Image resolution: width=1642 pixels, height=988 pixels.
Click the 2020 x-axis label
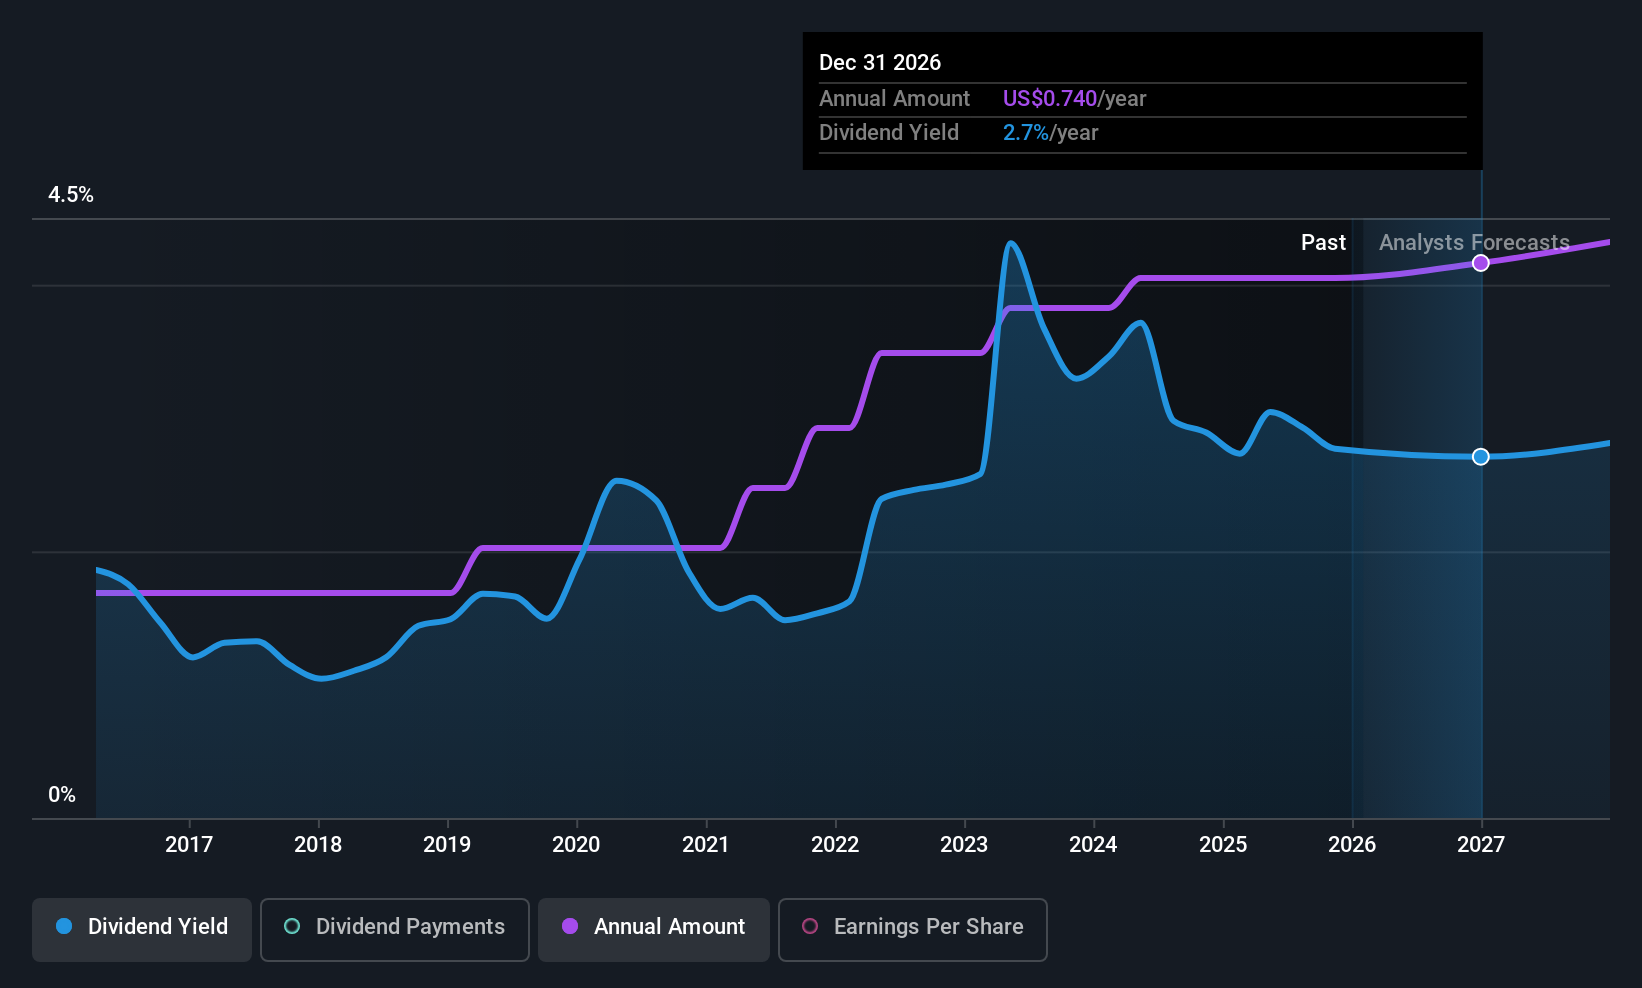576,845
